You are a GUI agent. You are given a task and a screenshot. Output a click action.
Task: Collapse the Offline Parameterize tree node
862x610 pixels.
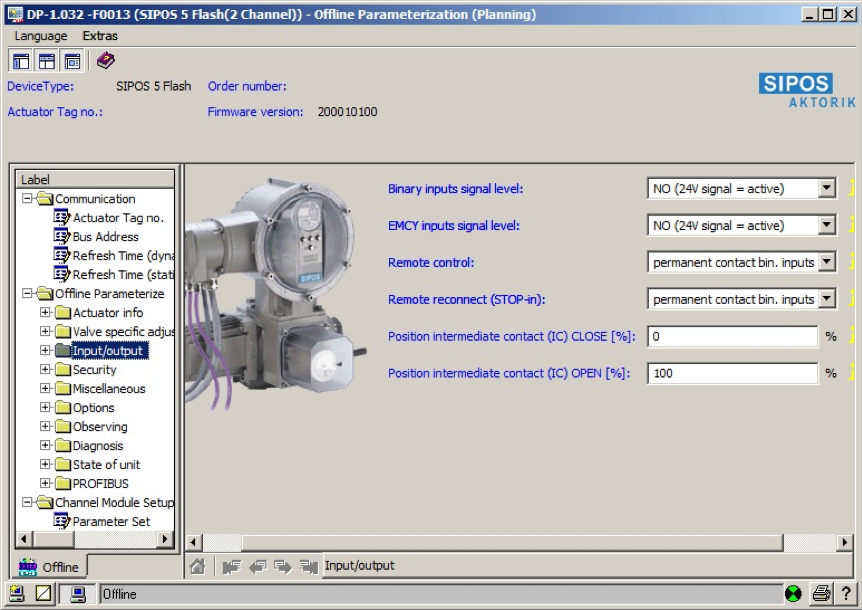click(x=27, y=293)
